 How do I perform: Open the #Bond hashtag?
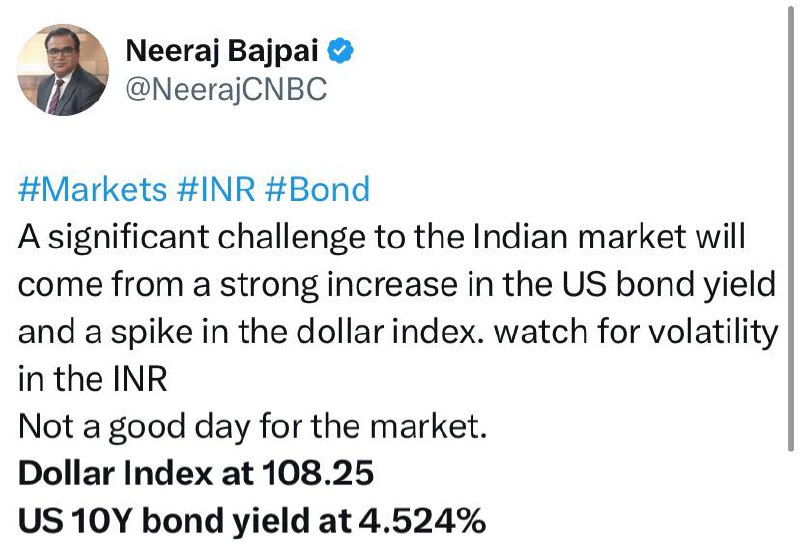317,189
